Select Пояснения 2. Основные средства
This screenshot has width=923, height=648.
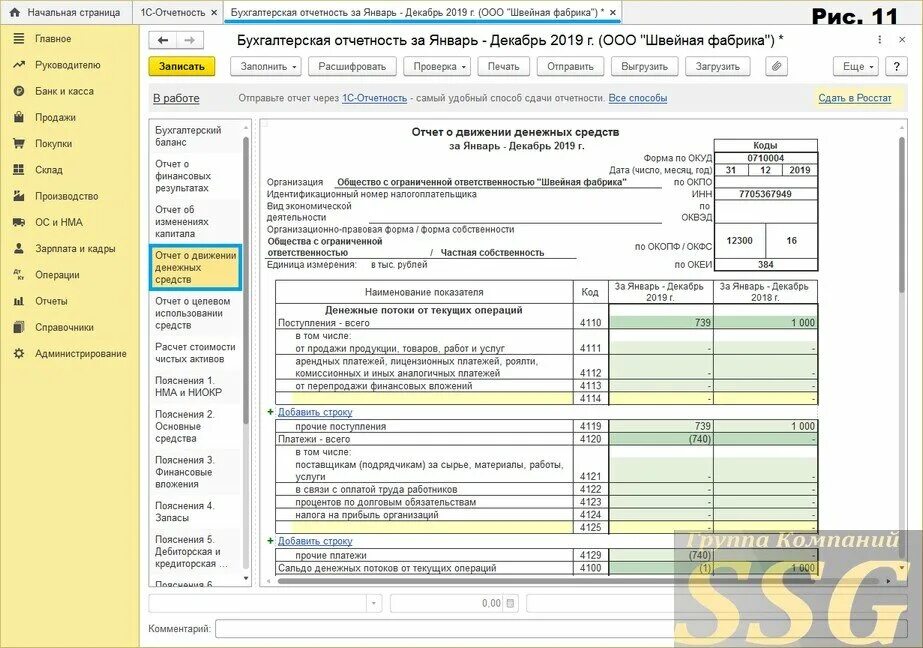coord(195,426)
